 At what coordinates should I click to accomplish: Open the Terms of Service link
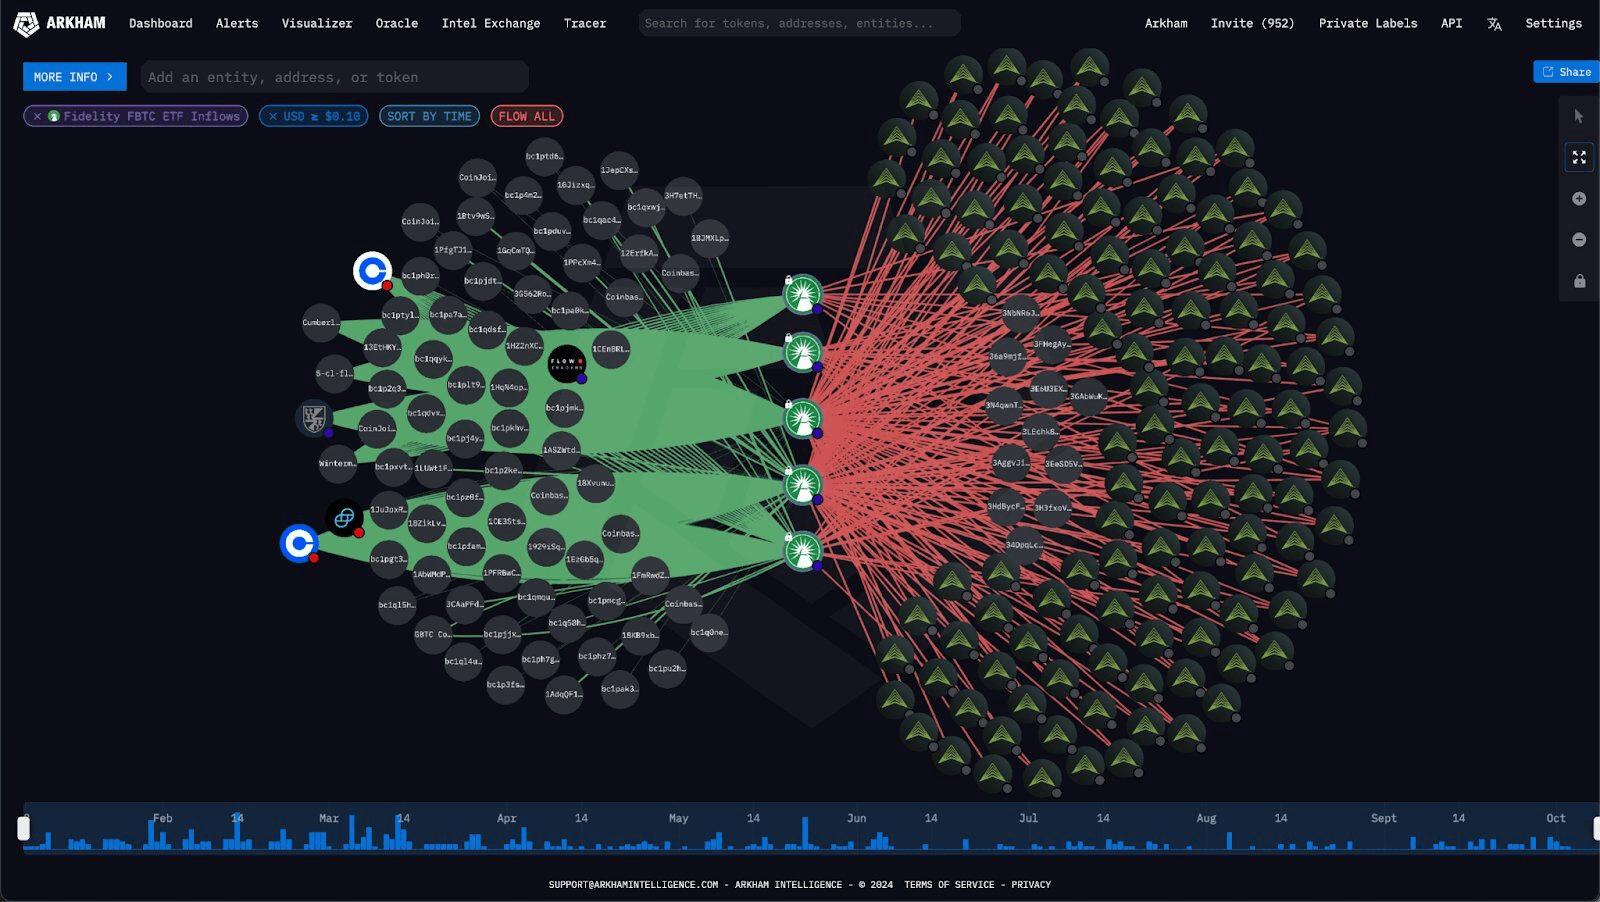[949, 885]
